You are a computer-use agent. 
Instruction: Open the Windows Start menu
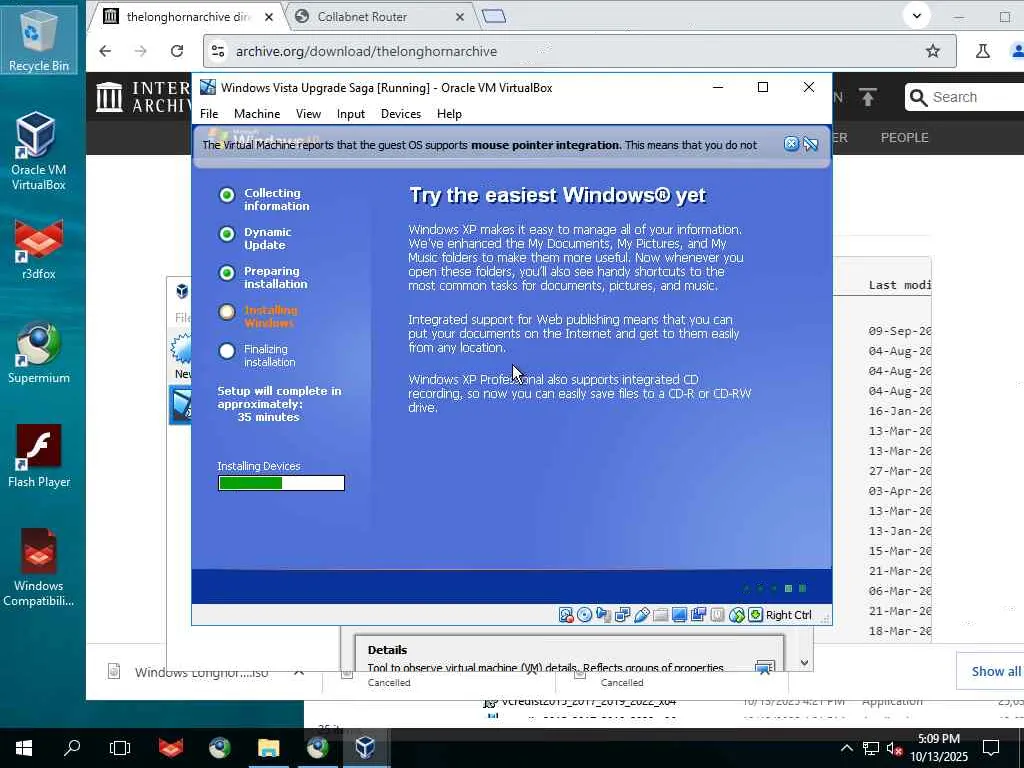tap(24, 748)
